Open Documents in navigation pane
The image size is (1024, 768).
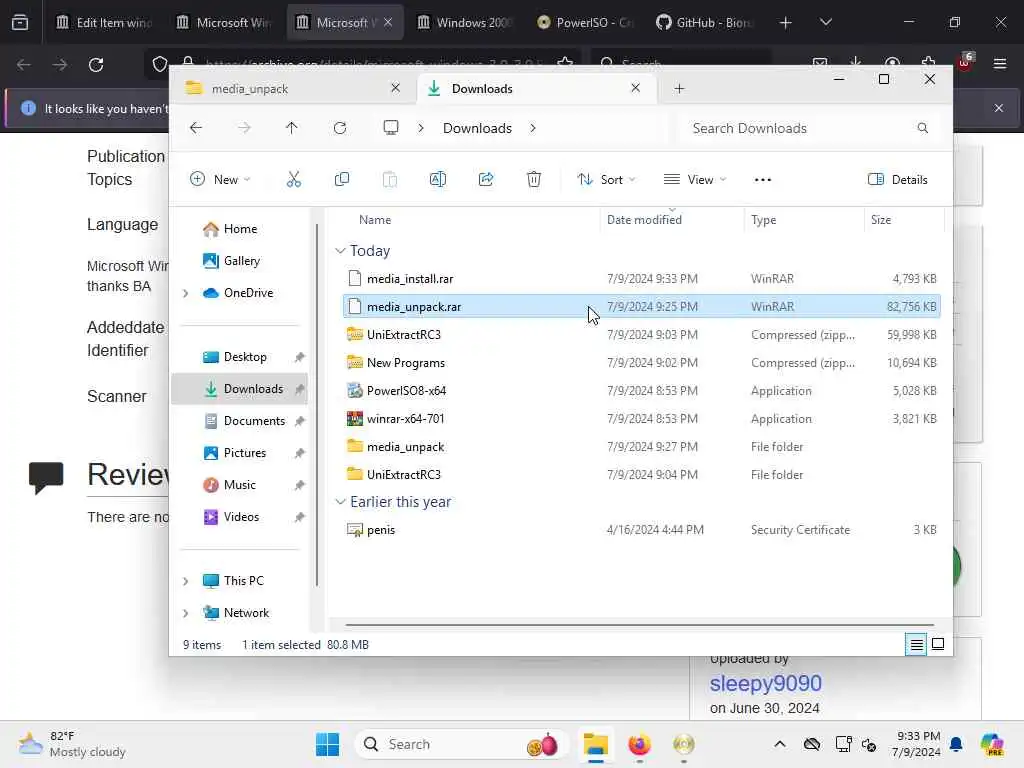pyautogui.click(x=239, y=421)
